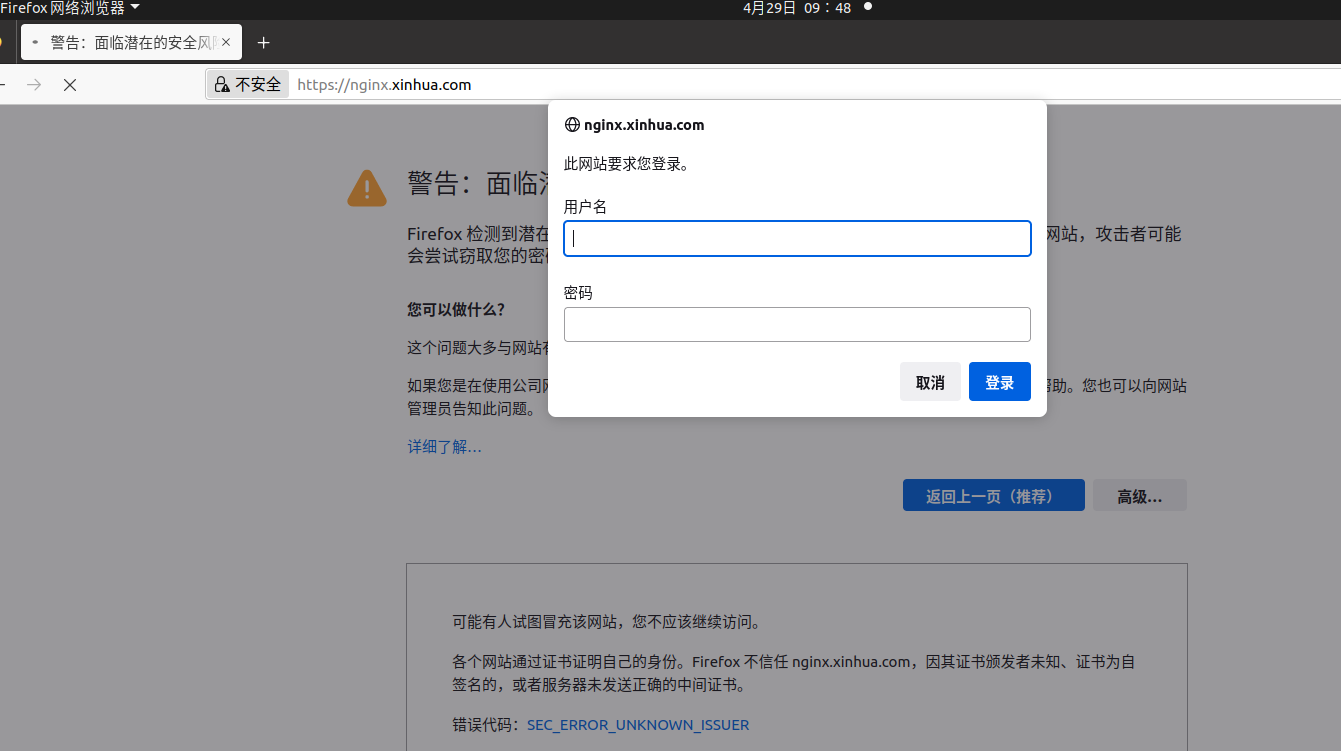Viewport: 1341px width, 751px height.
Task: Click the nginx.xinhua.com dialog title text
Action: tap(644, 125)
